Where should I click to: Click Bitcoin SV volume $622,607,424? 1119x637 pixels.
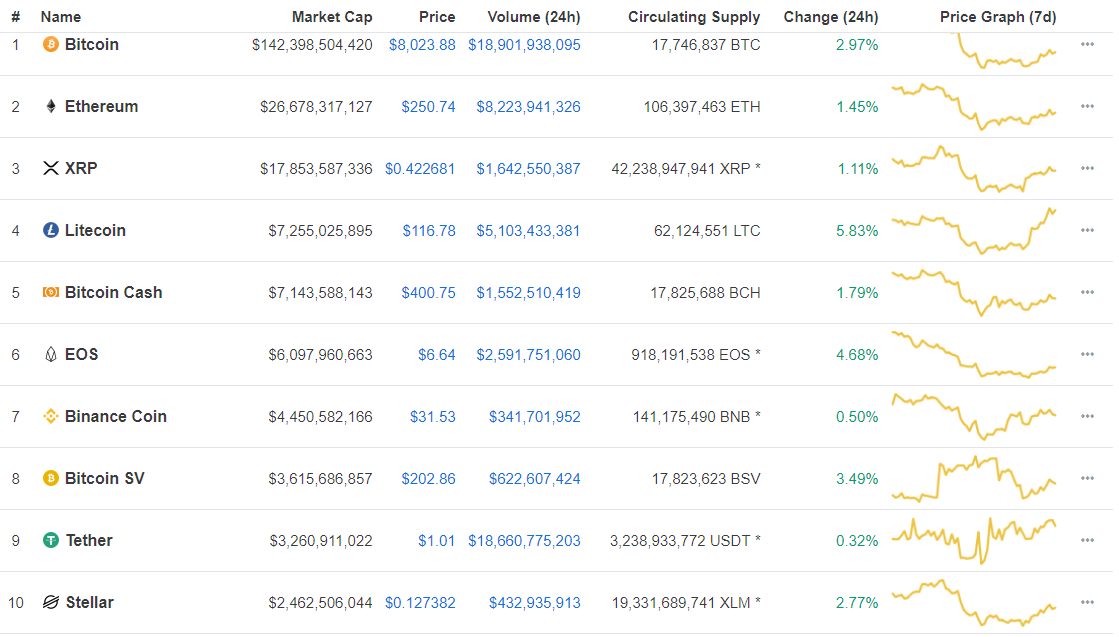click(535, 479)
